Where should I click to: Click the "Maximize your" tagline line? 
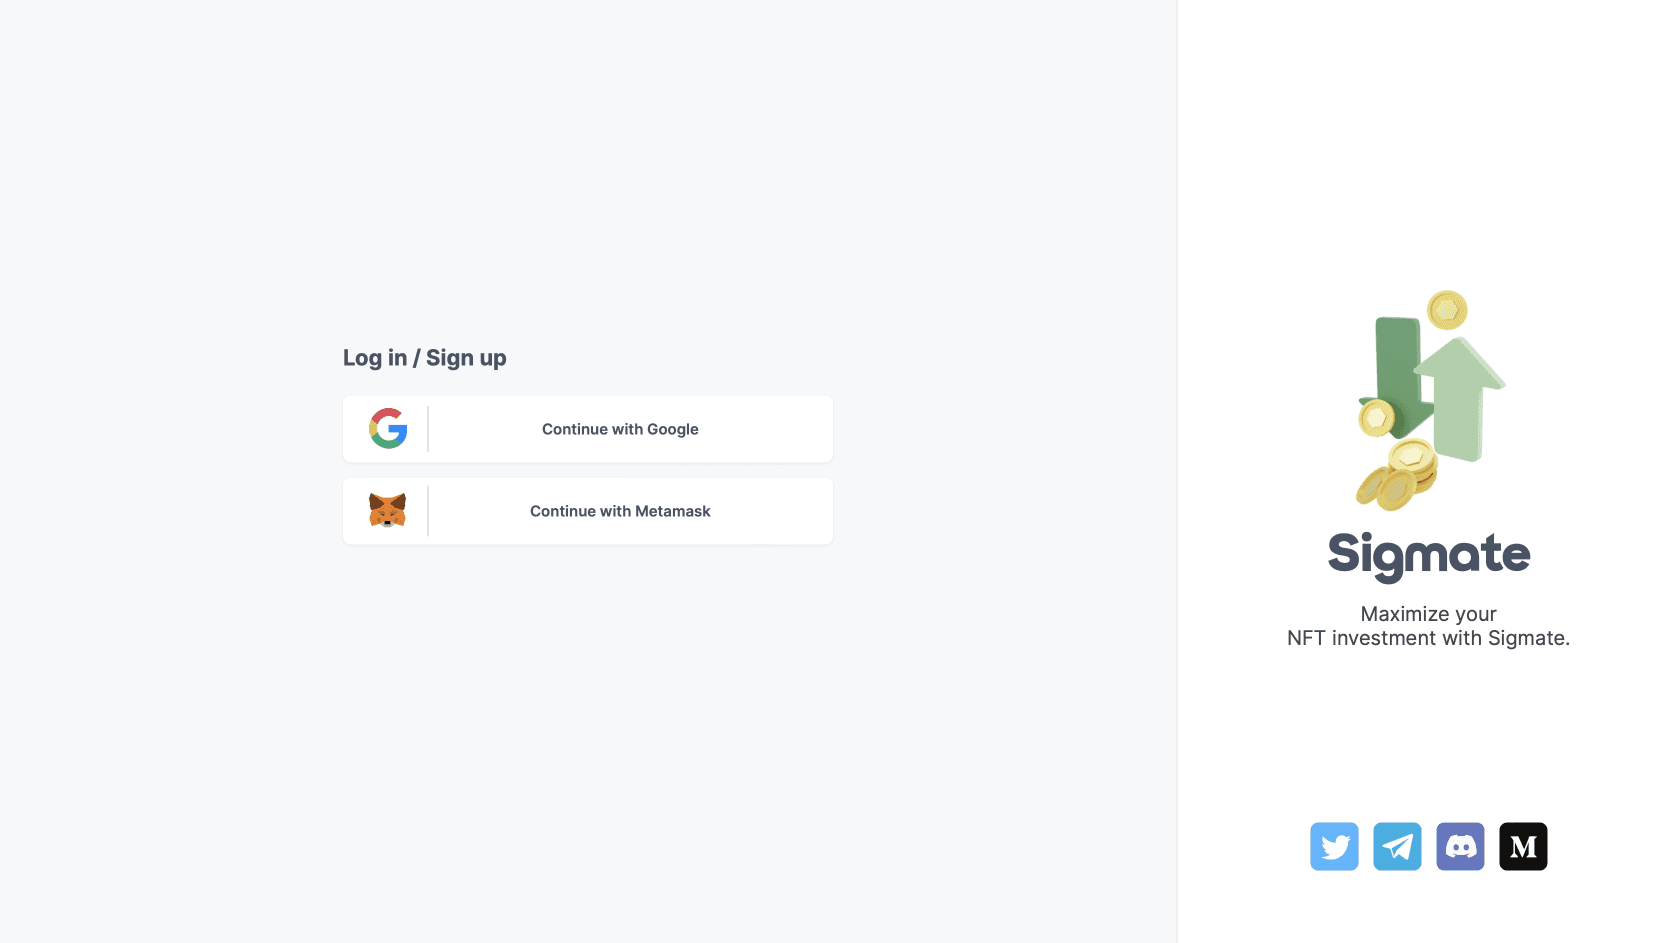(x=1428, y=614)
